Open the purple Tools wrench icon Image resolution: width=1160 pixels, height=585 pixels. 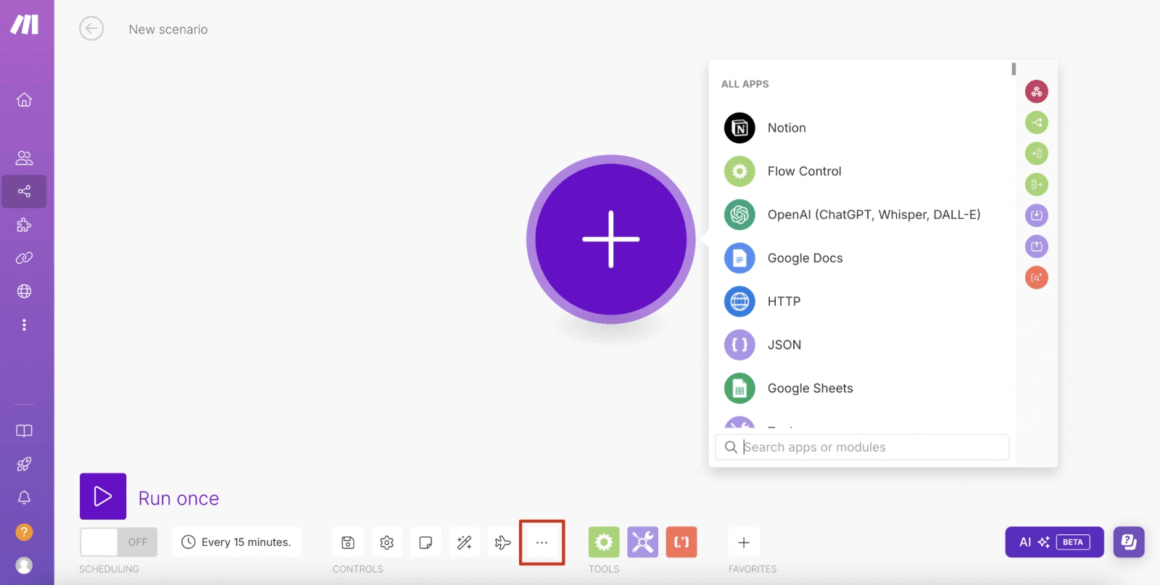[643, 542]
